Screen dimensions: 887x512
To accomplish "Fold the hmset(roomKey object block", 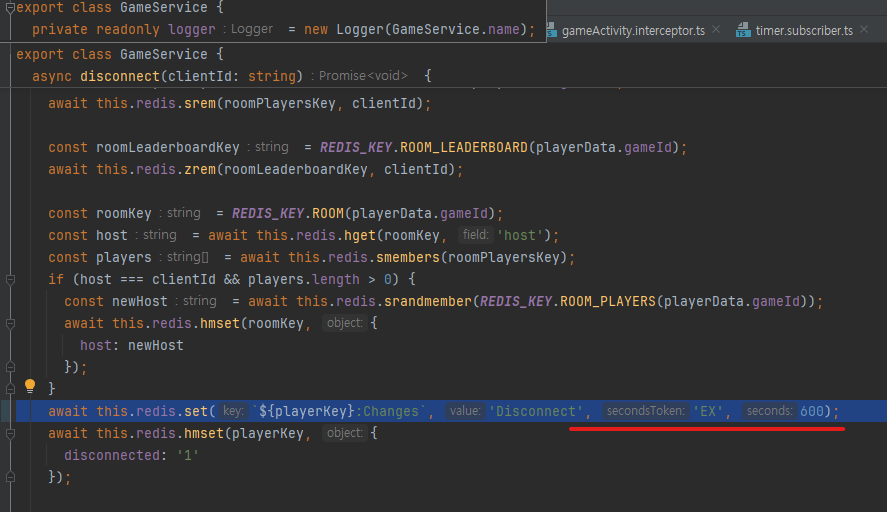I will pyautogui.click(x=10, y=324).
